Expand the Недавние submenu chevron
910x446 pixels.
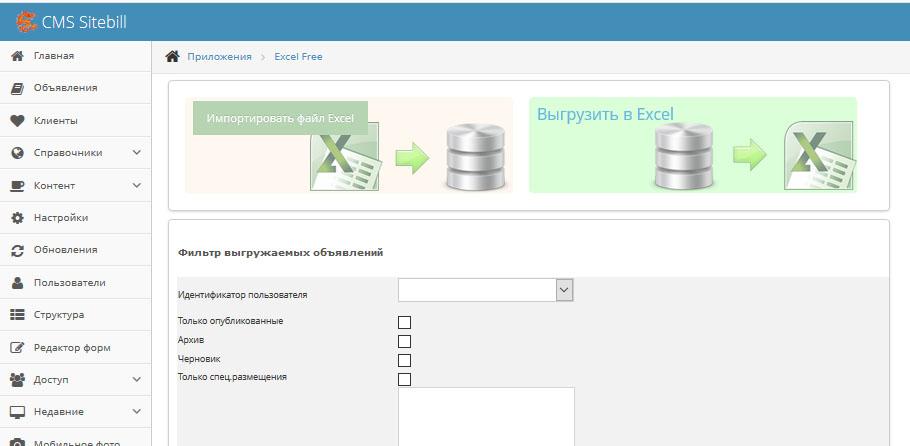coord(137,412)
